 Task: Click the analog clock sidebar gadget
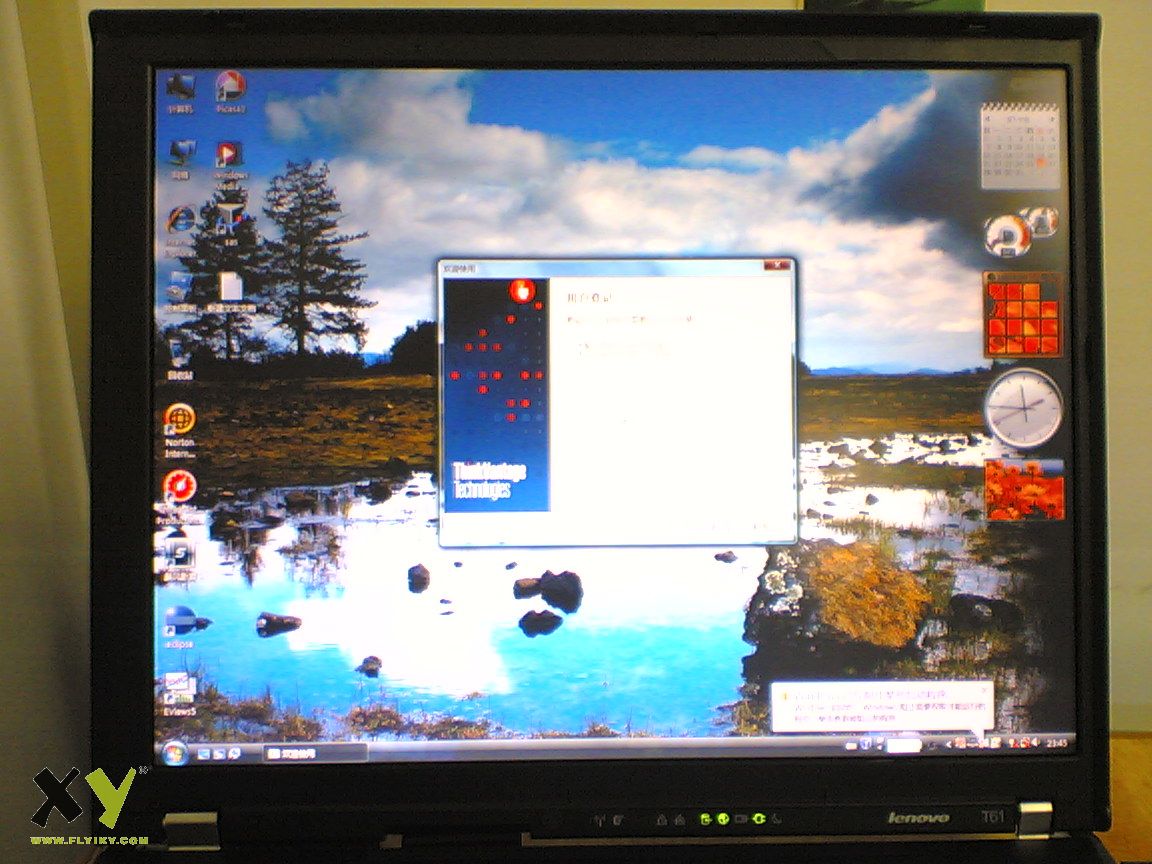click(1023, 408)
